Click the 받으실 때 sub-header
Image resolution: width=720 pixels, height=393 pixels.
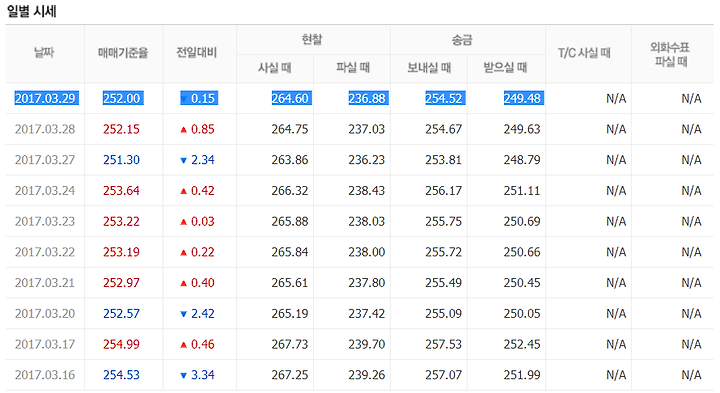pos(505,68)
